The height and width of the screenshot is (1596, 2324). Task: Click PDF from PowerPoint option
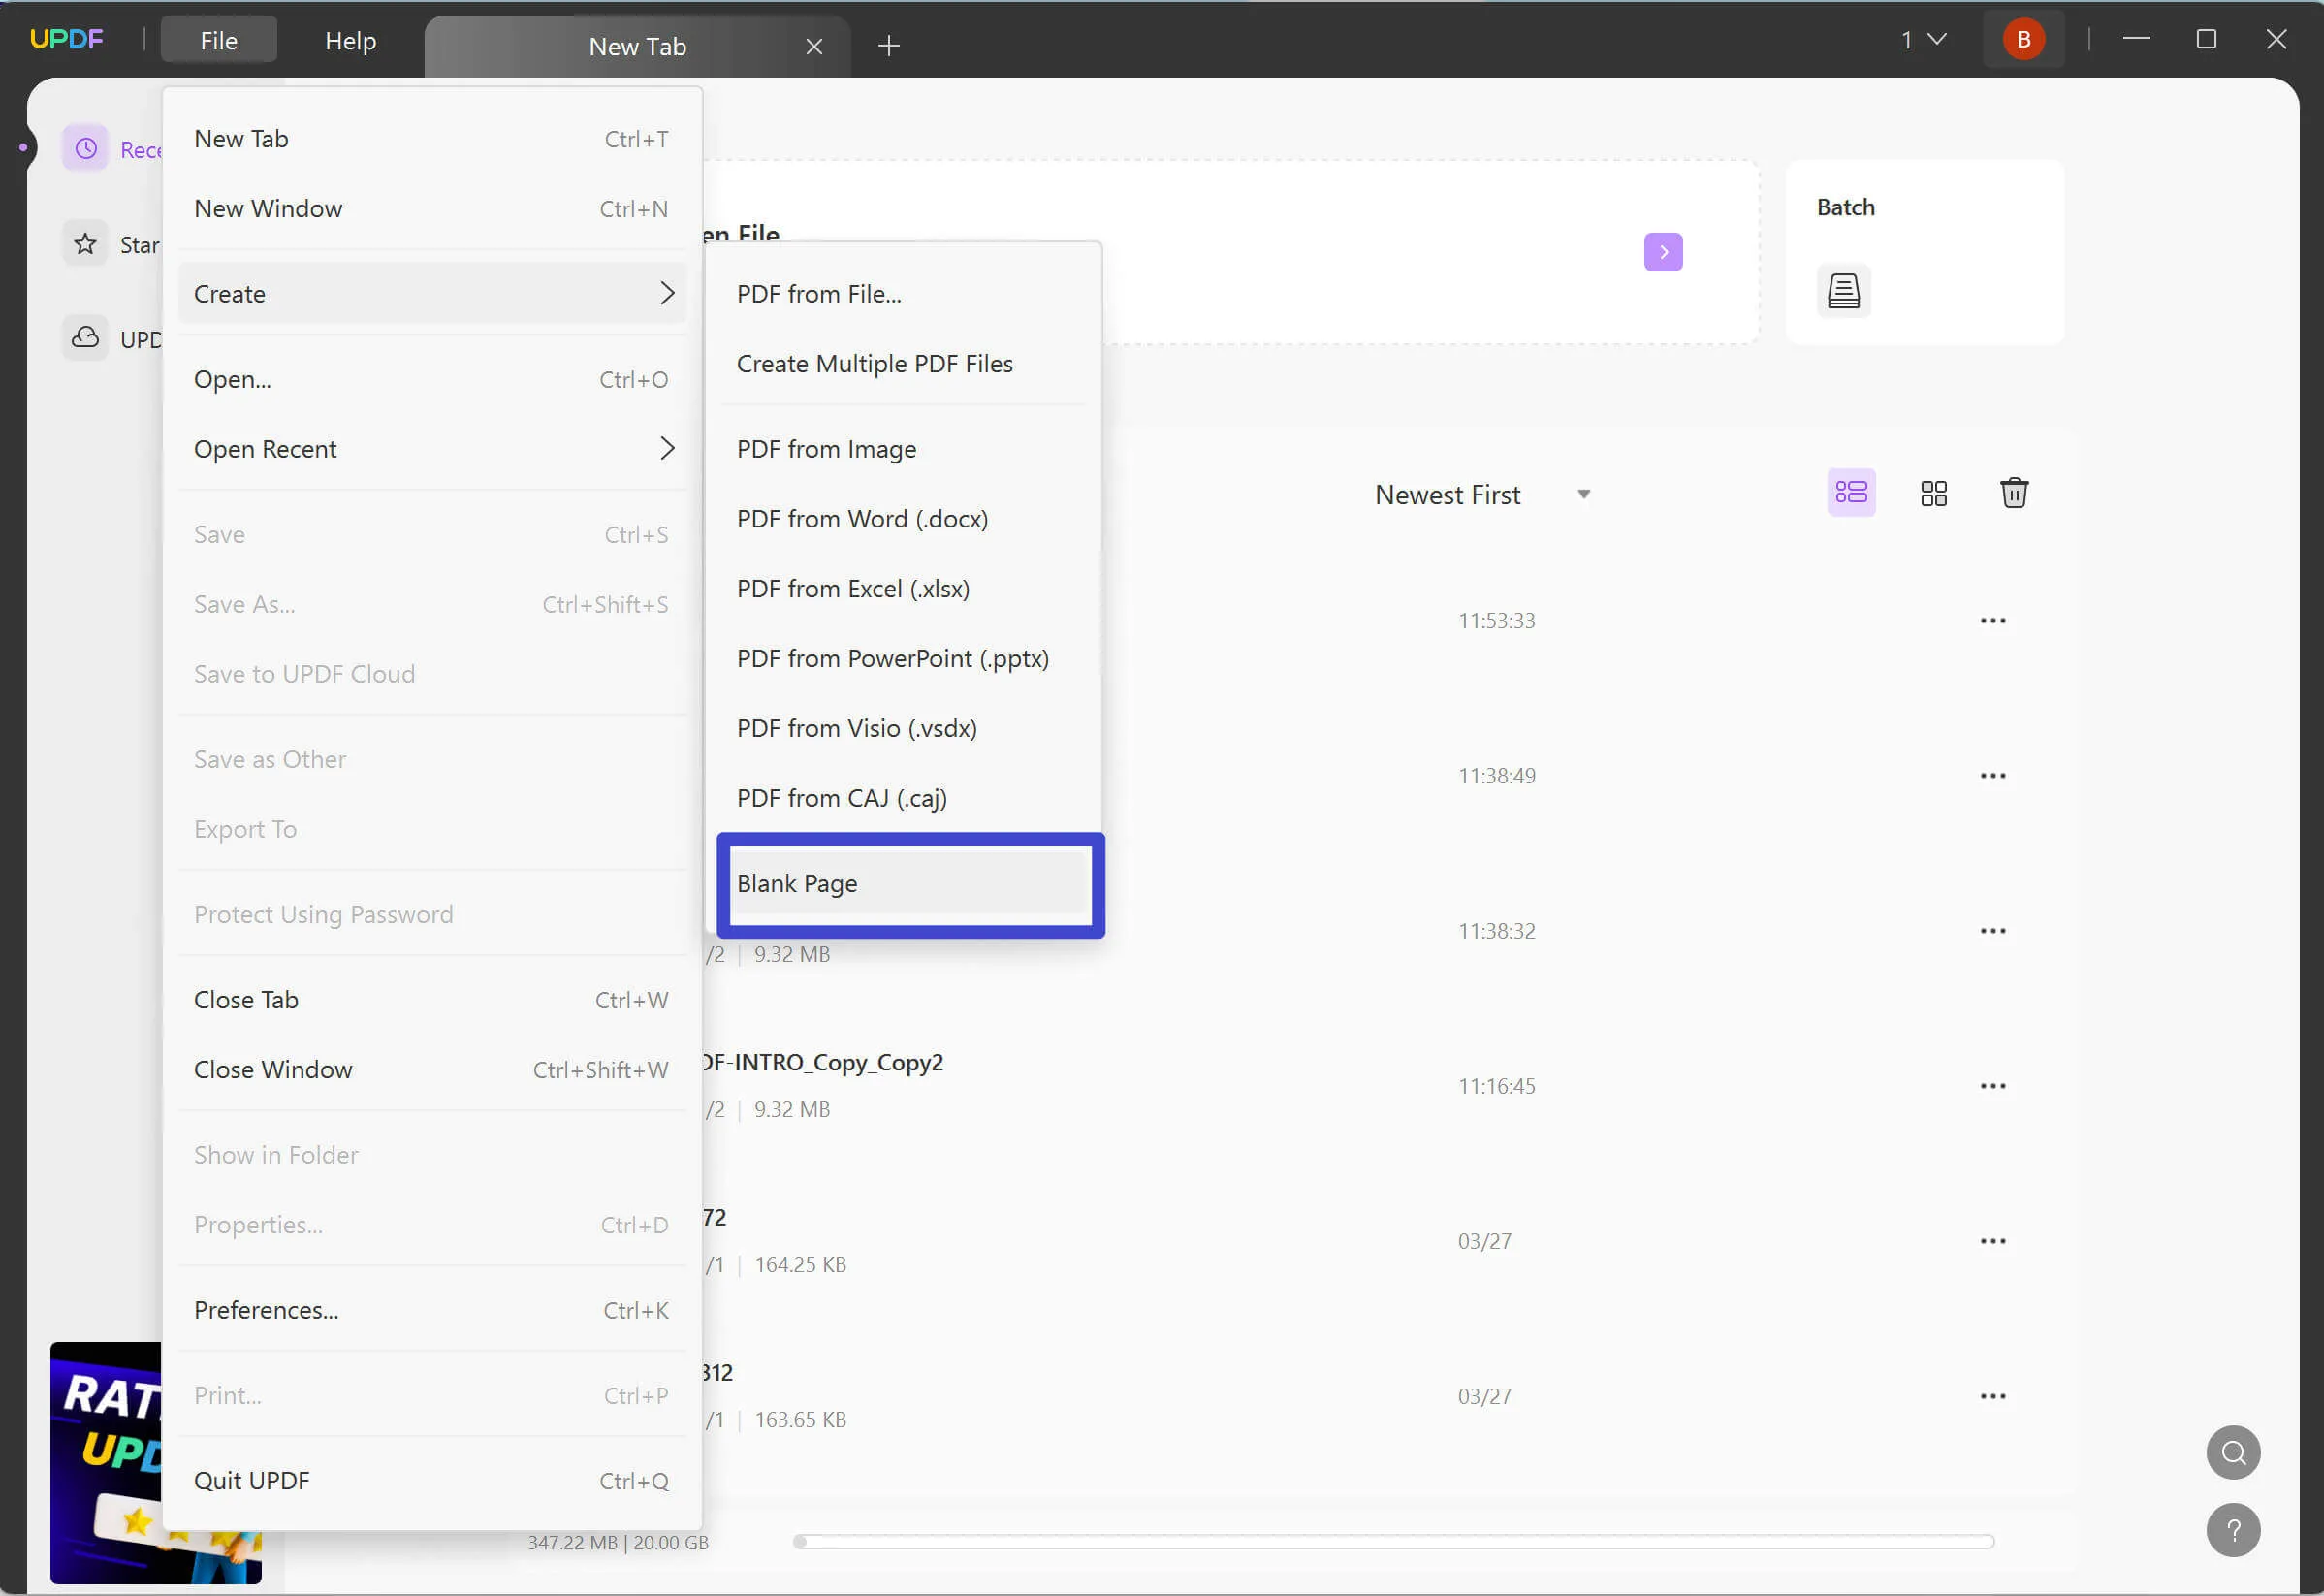[892, 656]
